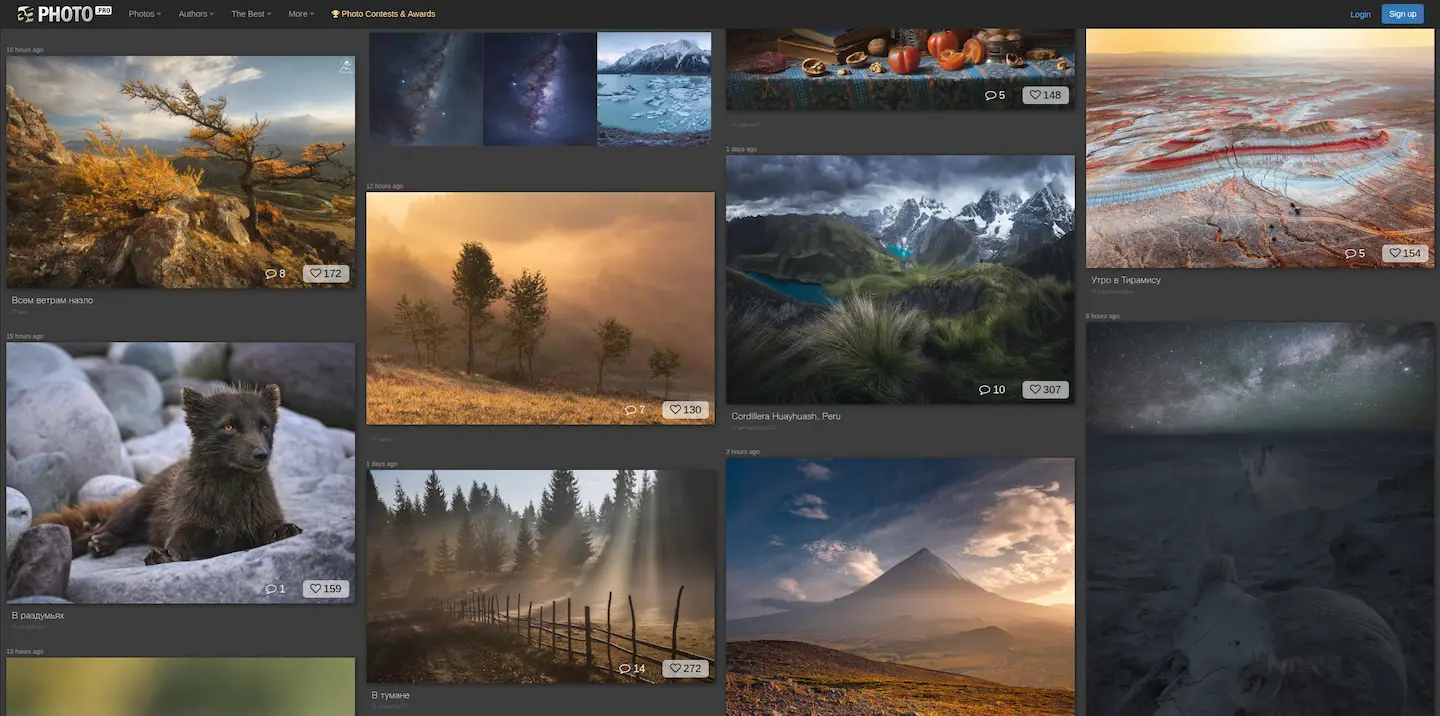Open the title "Всем ветрам назло"
The height and width of the screenshot is (716, 1440).
(x=52, y=300)
